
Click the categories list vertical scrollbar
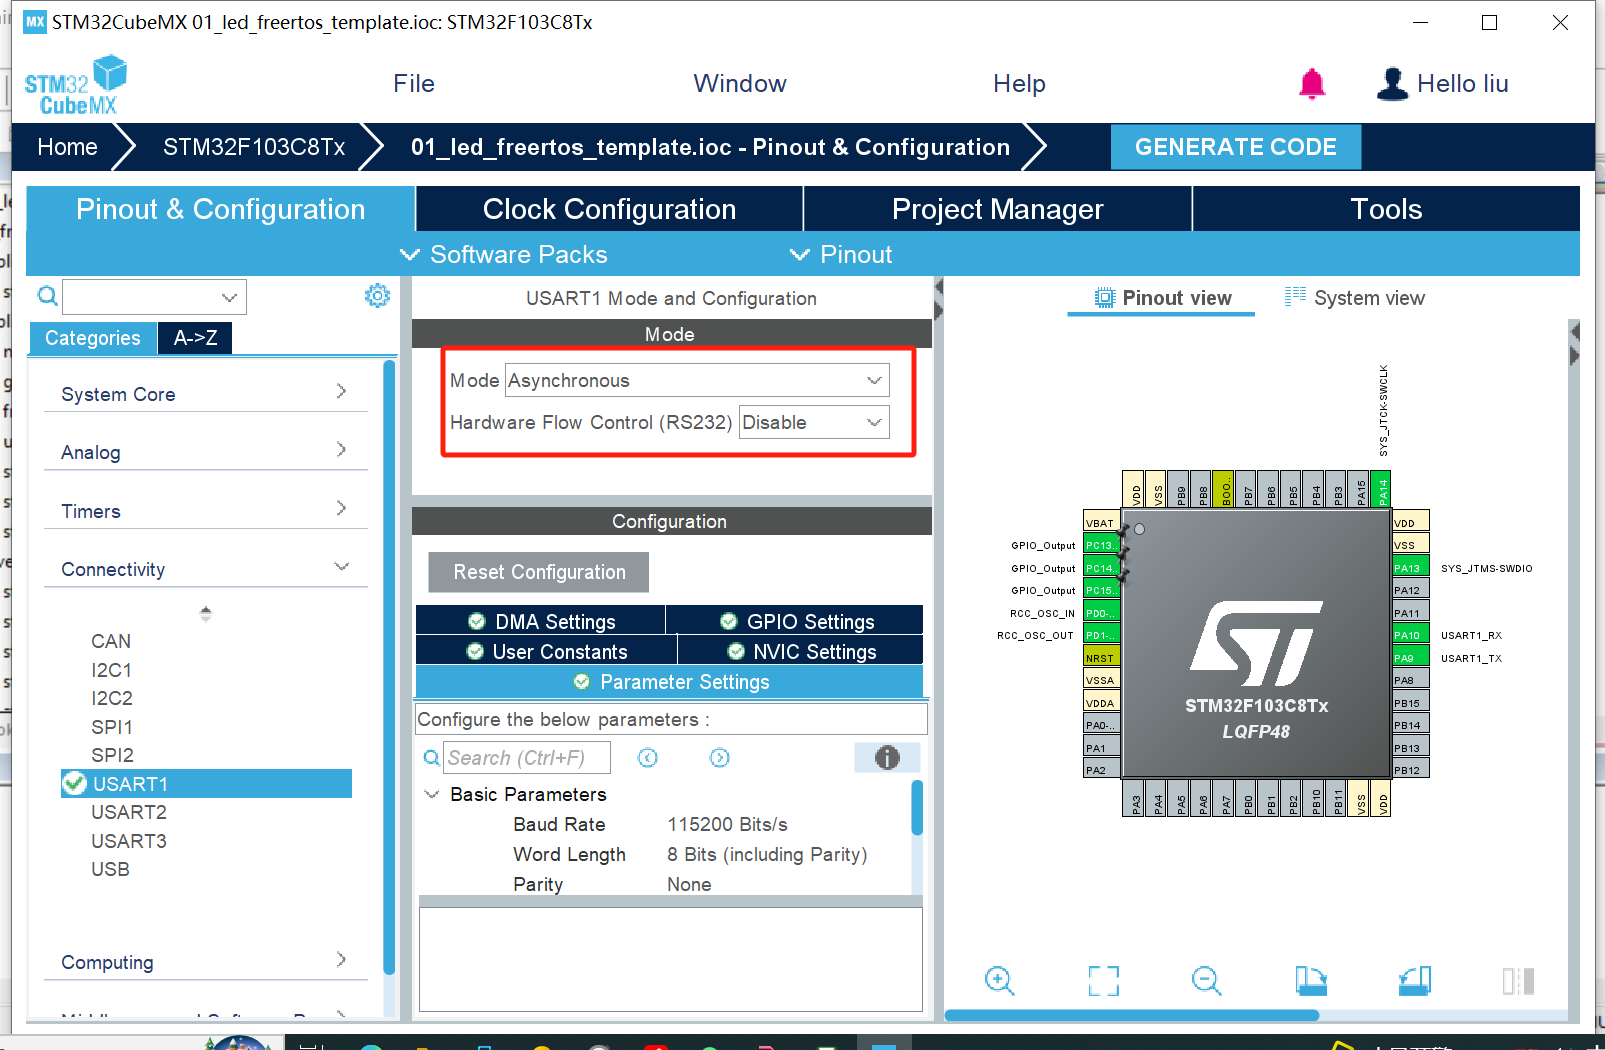click(x=389, y=667)
